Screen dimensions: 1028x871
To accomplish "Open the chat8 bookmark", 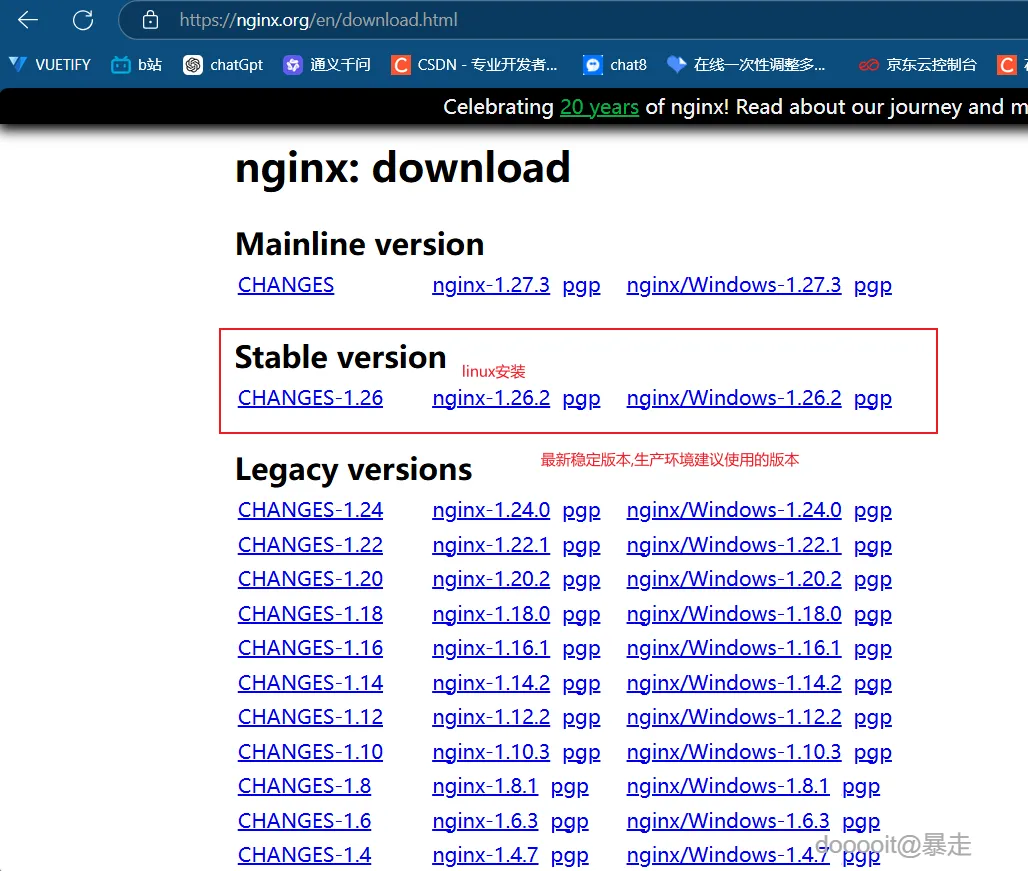I will 615,65.
